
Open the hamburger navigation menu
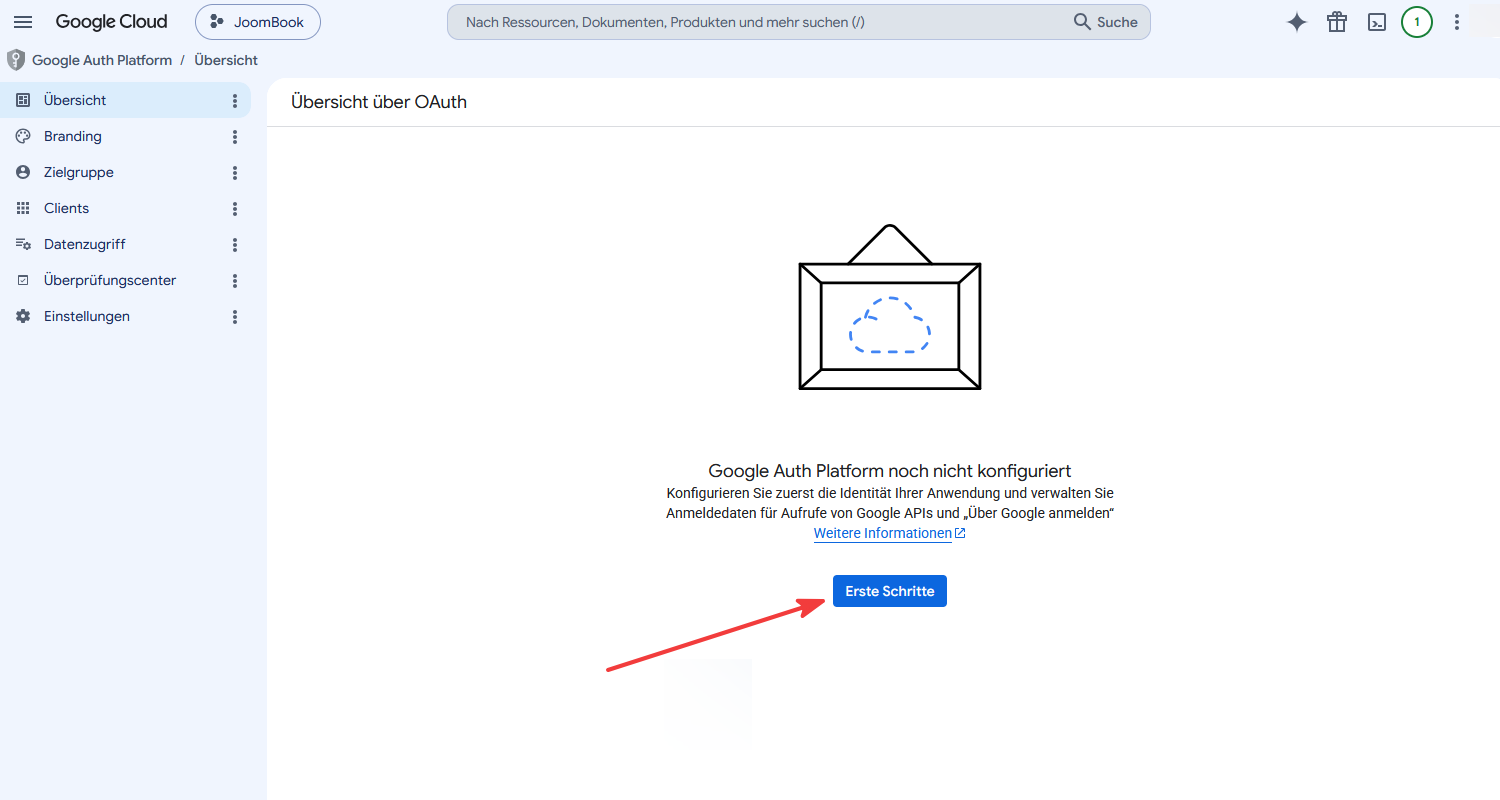tap(23, 22)
